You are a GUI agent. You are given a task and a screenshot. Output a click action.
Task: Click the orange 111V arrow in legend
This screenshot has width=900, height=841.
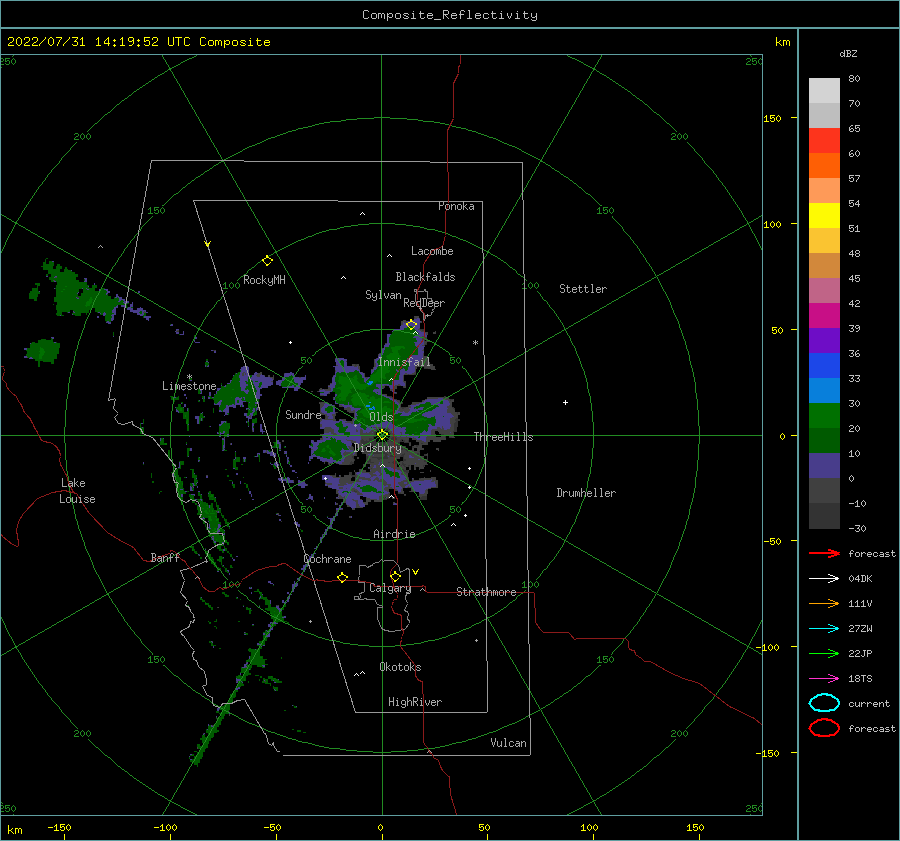tap(824, 603)
